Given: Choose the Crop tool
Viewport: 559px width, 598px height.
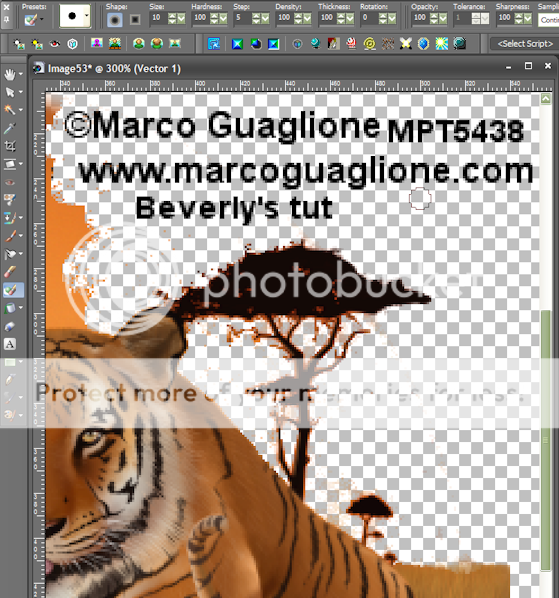Looking at the screenshot, I should click(10, 146).
